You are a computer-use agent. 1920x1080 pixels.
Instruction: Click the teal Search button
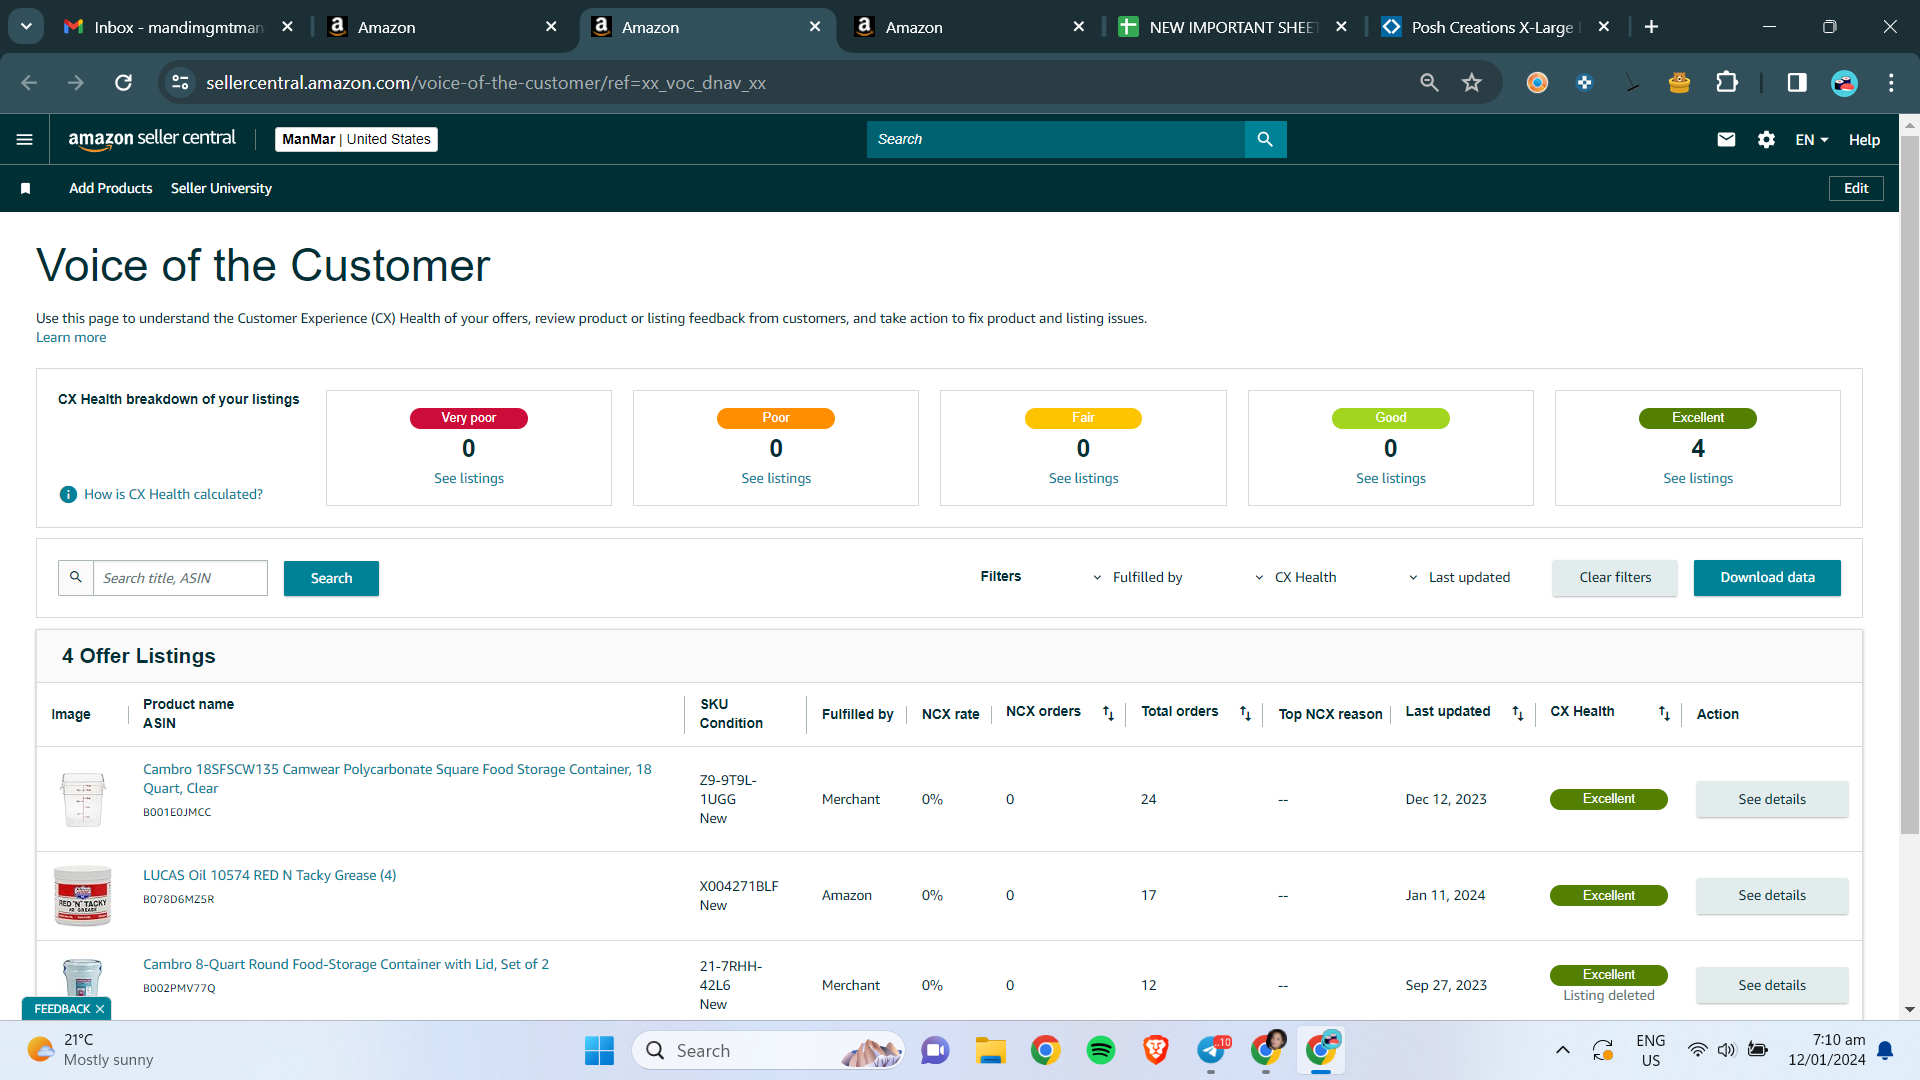(331, 578)
